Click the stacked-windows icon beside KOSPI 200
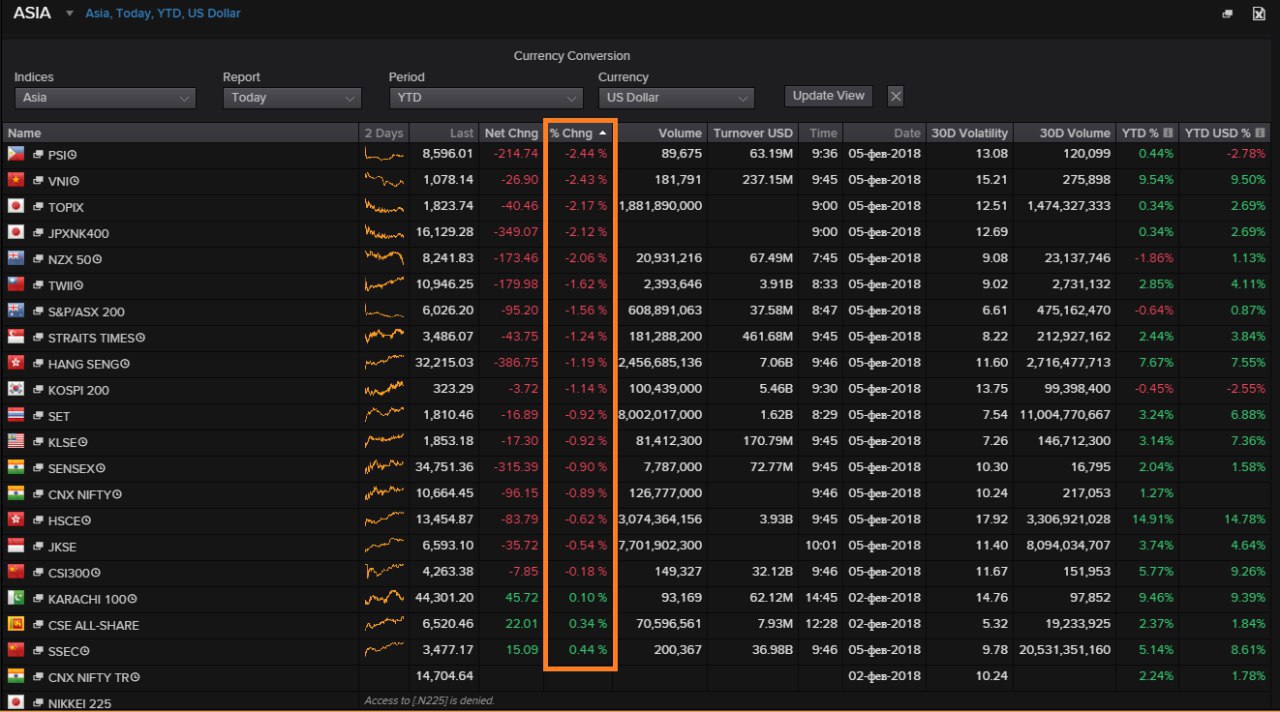The image size is (1280, 712). click(x=38, y=390)
